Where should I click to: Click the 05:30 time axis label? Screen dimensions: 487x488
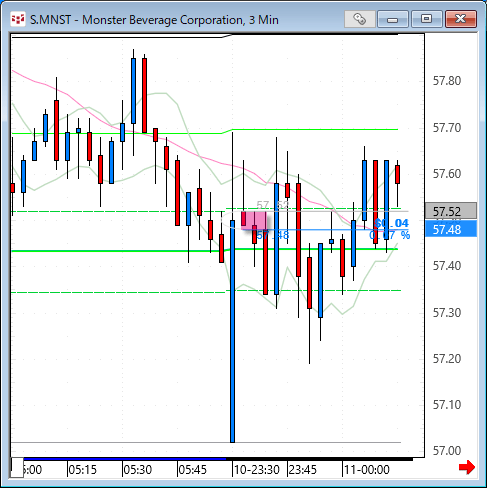138,470
